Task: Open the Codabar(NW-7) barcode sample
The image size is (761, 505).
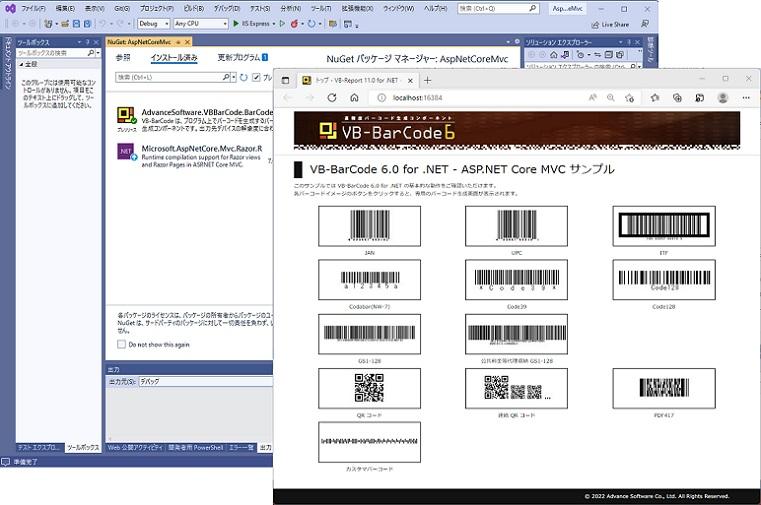Action: click(369, 280)
